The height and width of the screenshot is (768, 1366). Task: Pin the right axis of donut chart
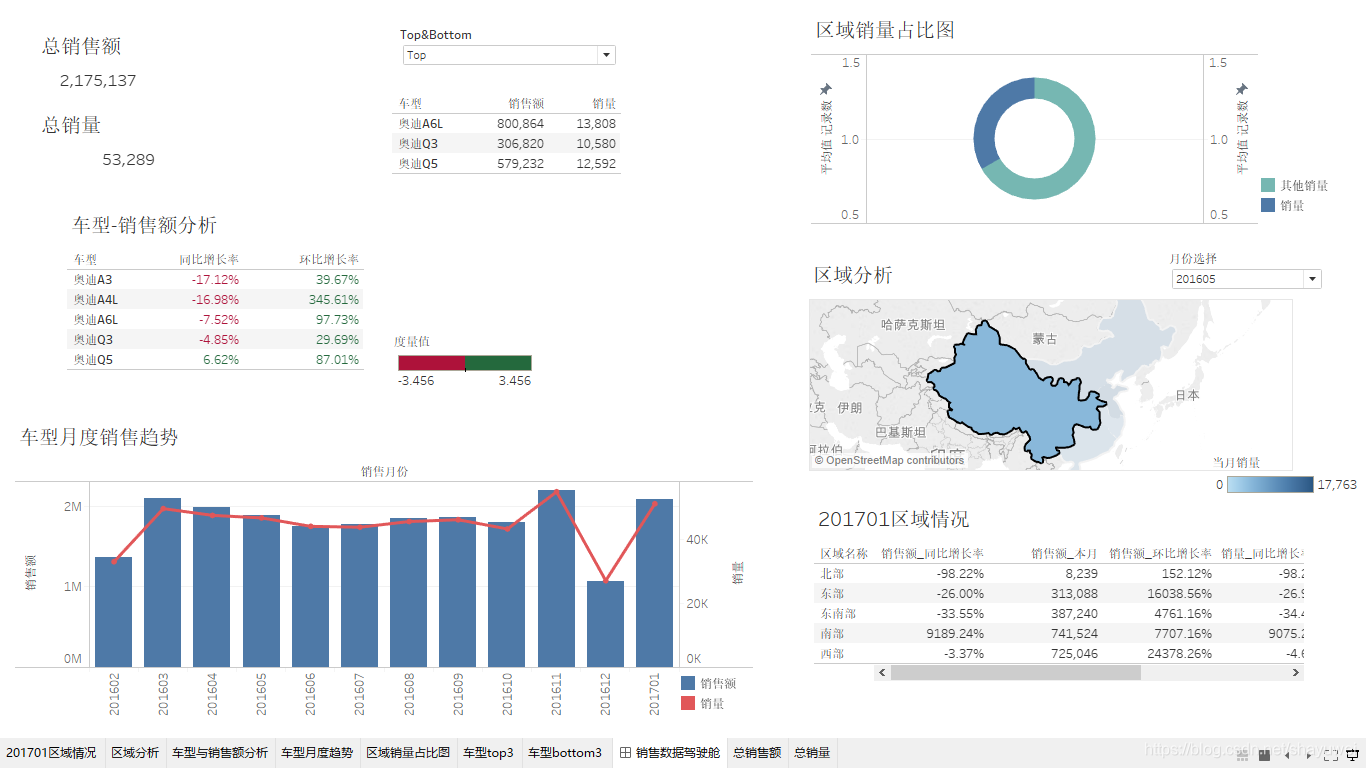[x=1242, y=90]
